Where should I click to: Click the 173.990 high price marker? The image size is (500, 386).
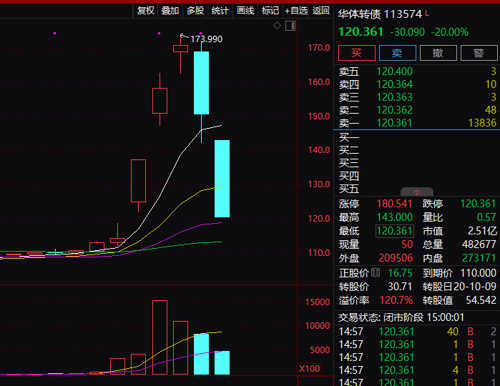206,39
